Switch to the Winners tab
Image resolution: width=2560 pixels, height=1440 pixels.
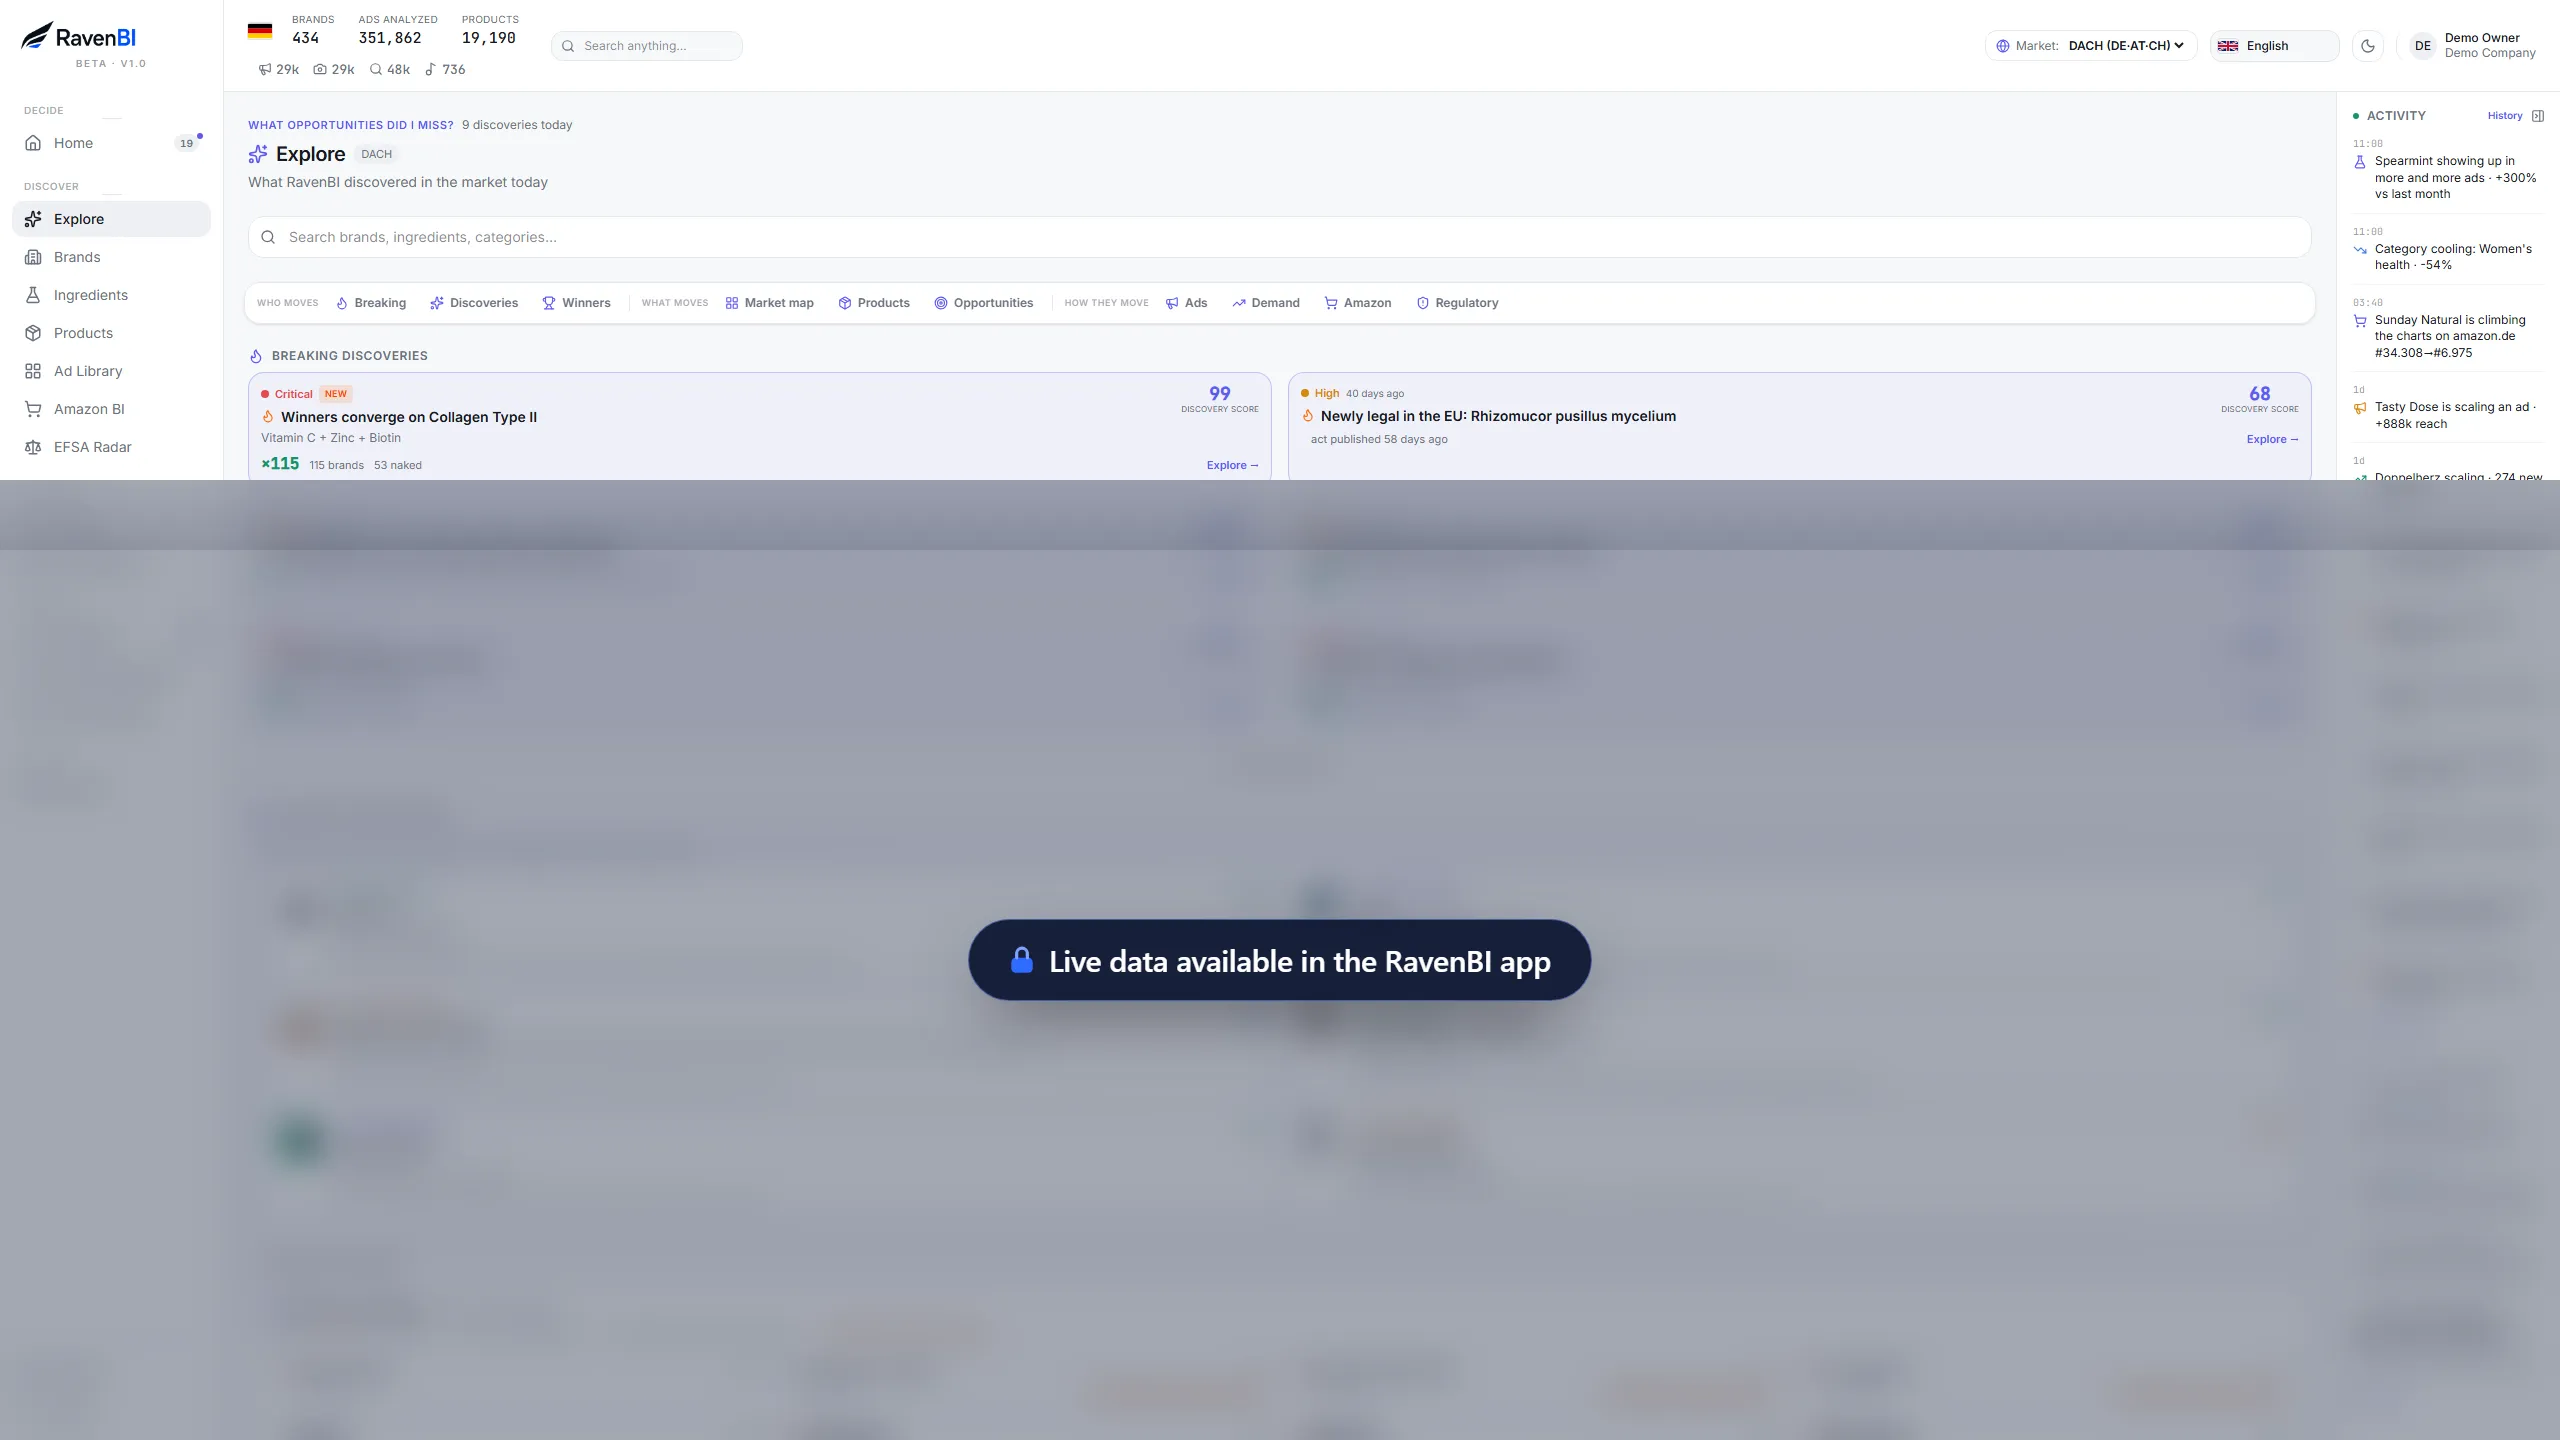click(576, 303)
